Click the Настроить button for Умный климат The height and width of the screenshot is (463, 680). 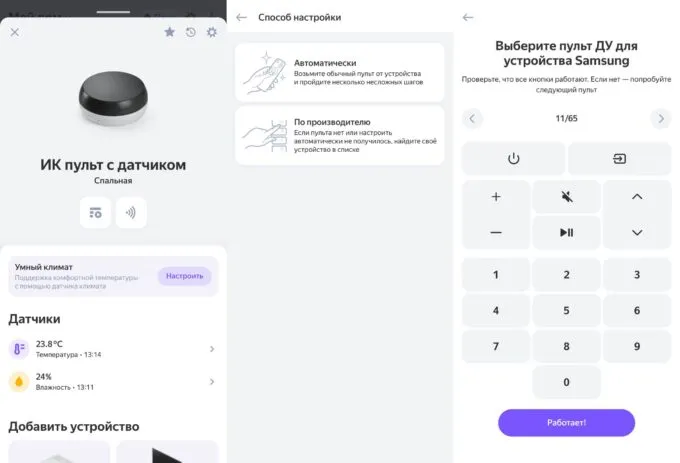pos(184,276)
